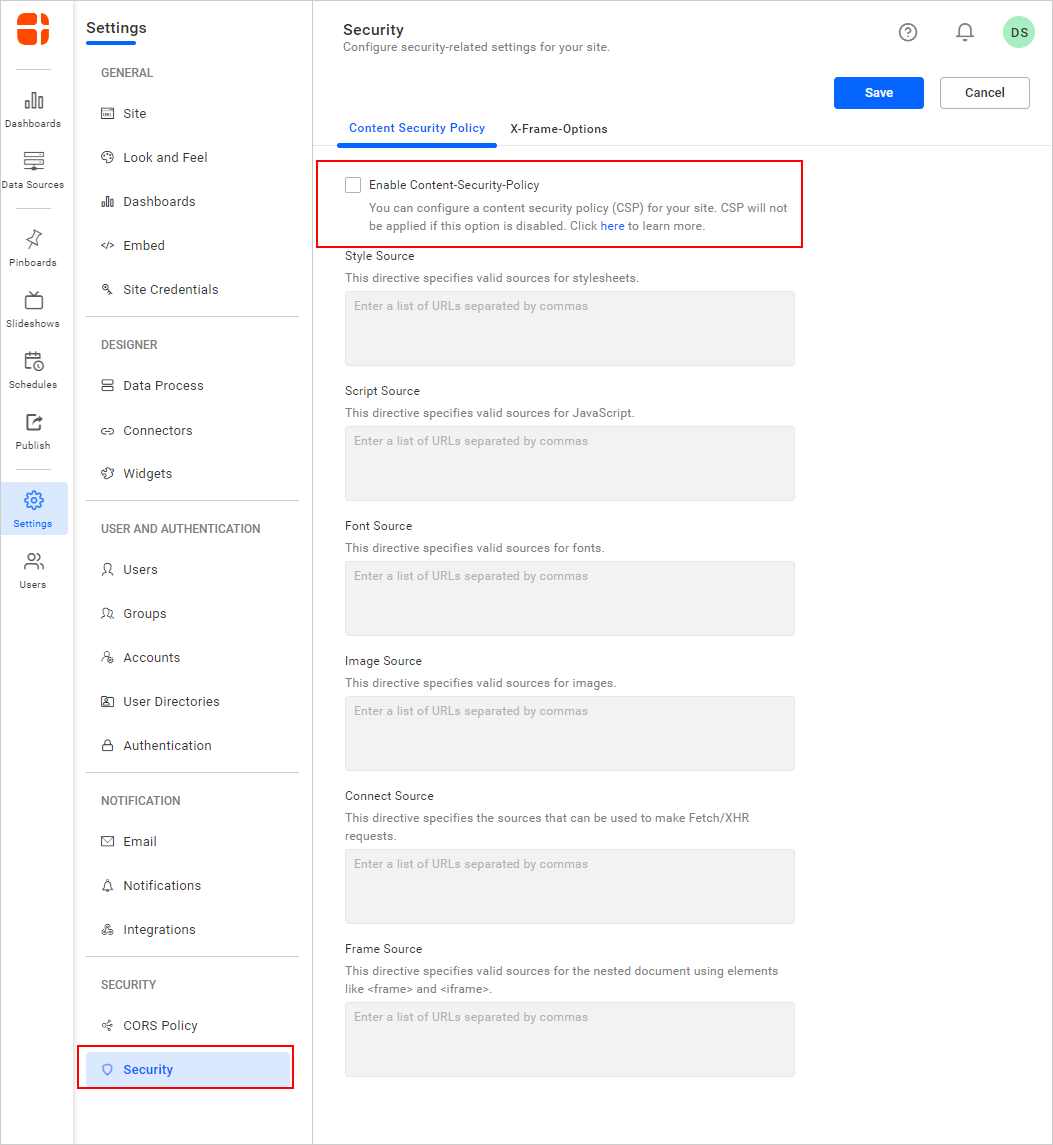
Task: Click the Save button
Action: point(878,92)
